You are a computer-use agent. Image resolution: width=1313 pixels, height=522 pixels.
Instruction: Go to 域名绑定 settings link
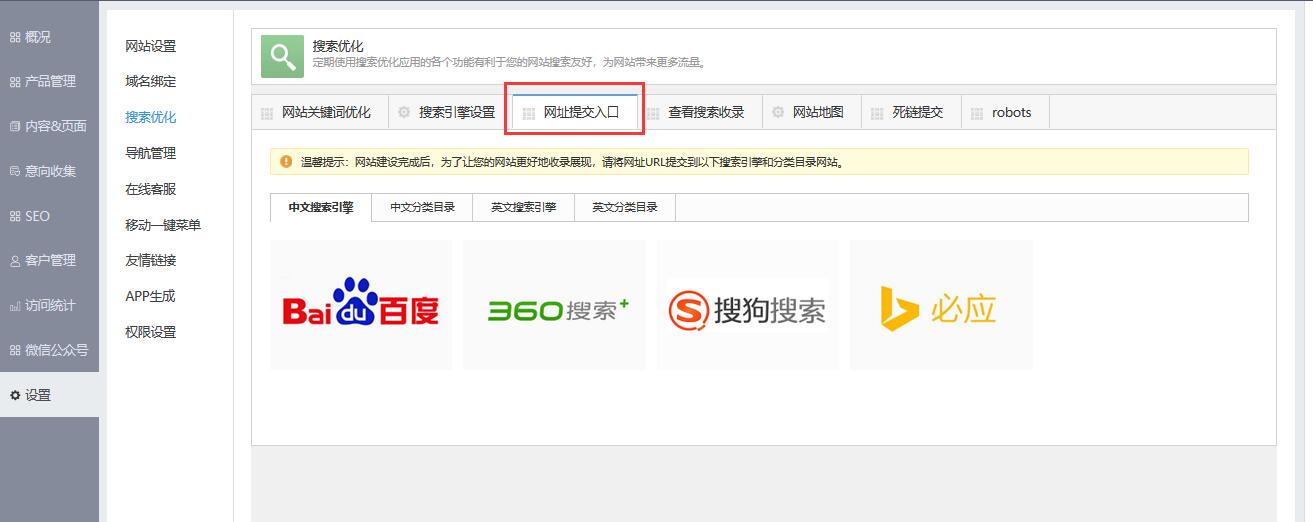(150, 81)
